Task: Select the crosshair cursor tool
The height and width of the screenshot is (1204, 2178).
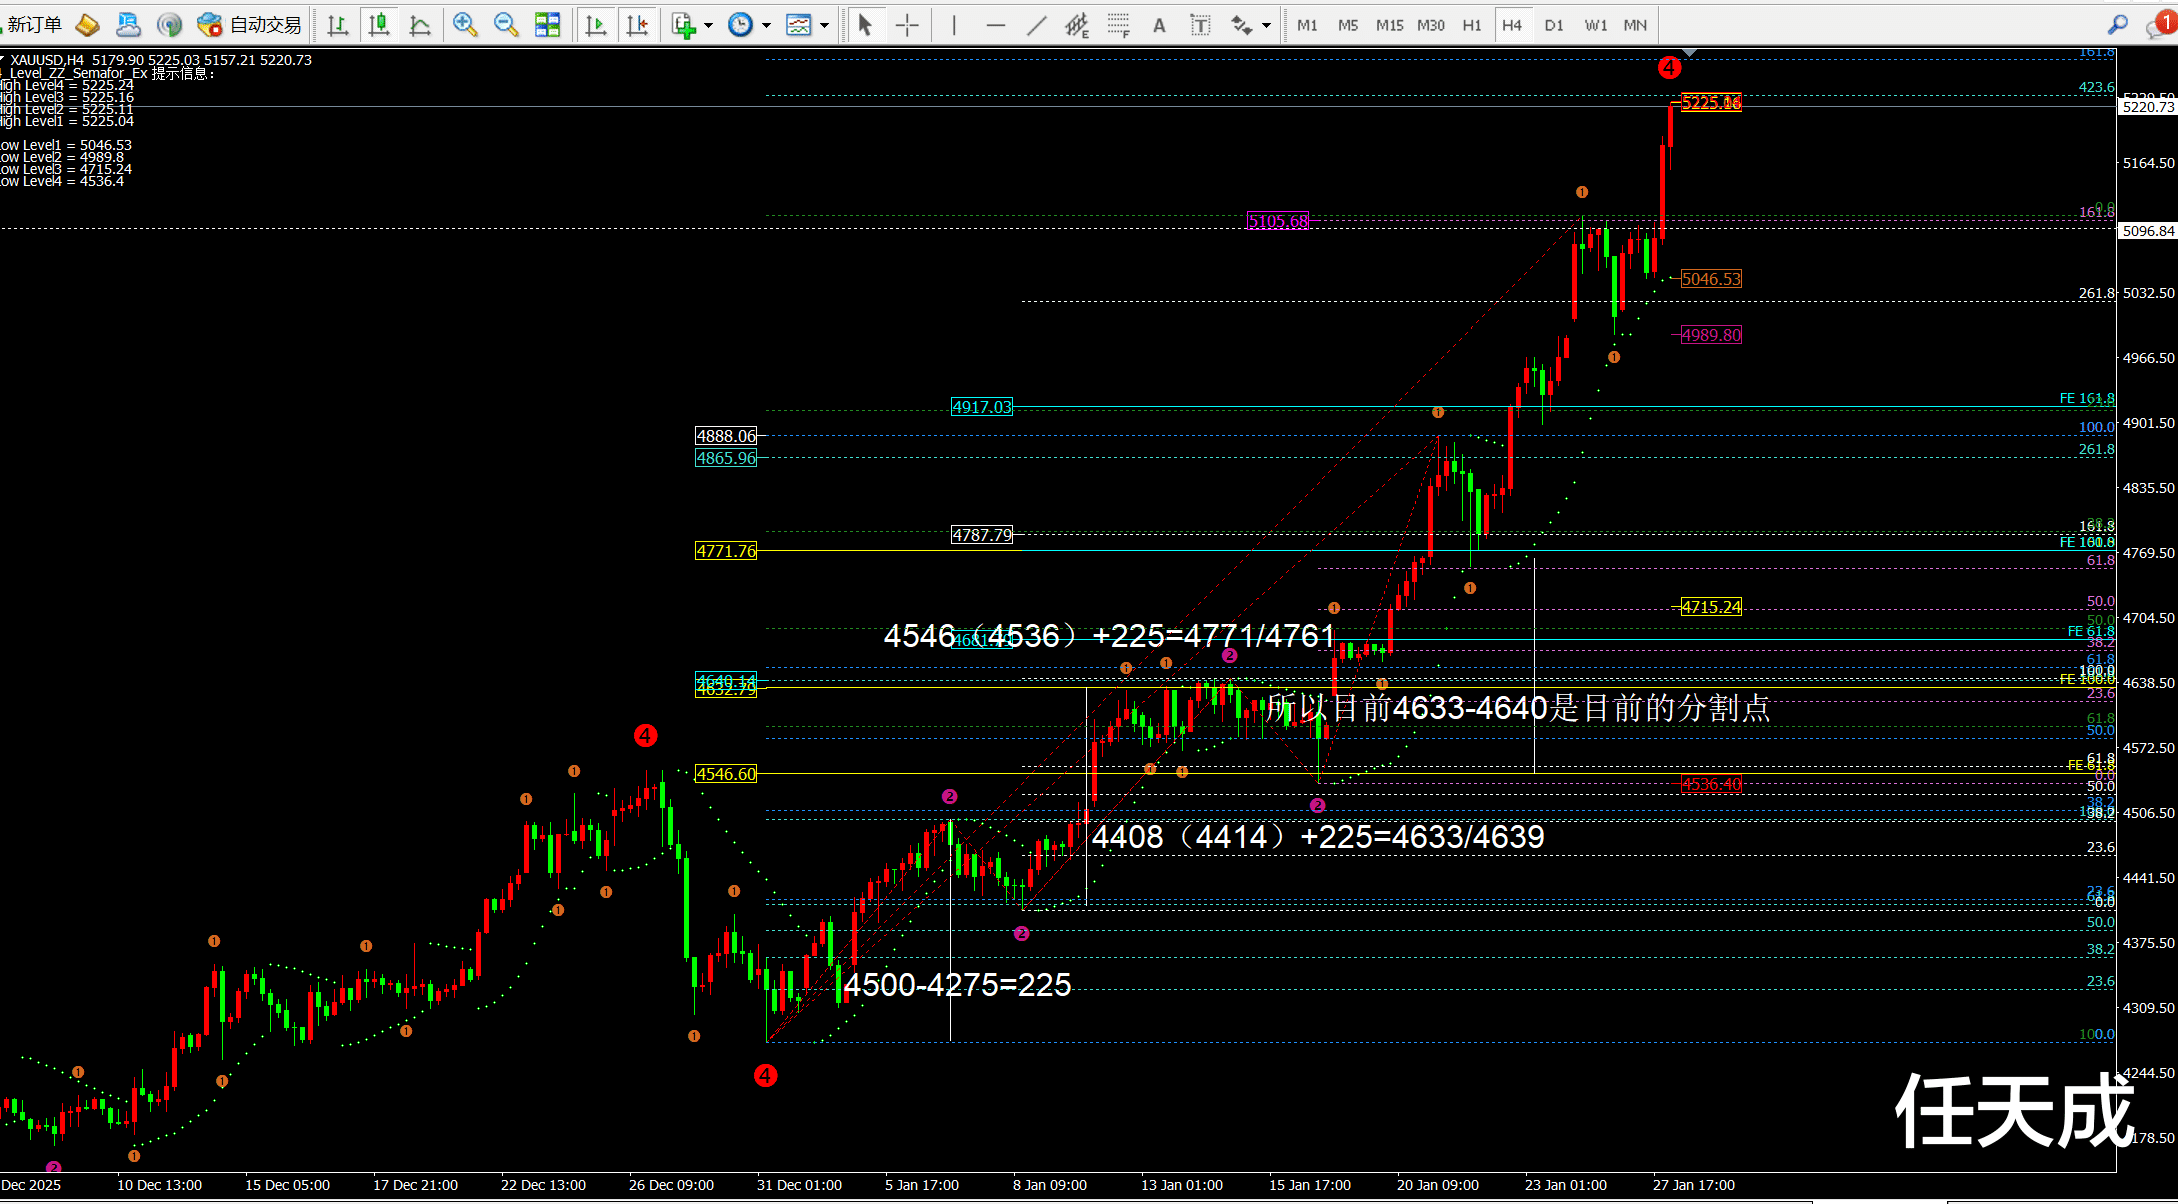Action: 907,25
